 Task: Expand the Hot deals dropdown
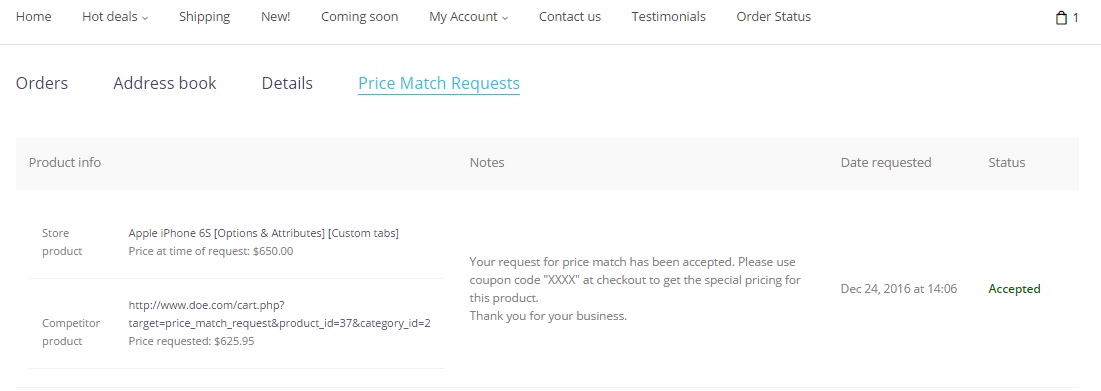click(115, 17)
